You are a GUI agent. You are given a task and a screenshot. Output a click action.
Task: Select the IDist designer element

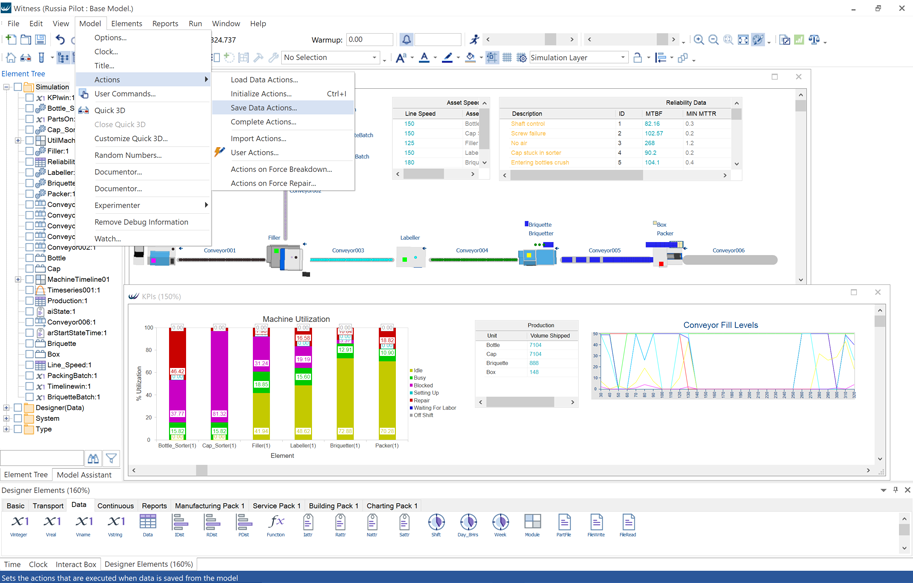179,525
